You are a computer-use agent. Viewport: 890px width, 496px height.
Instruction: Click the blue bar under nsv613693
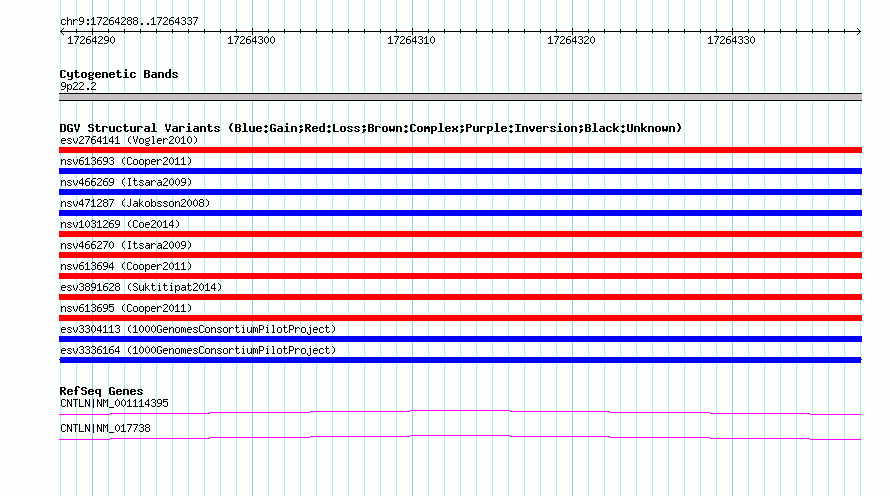460,171
